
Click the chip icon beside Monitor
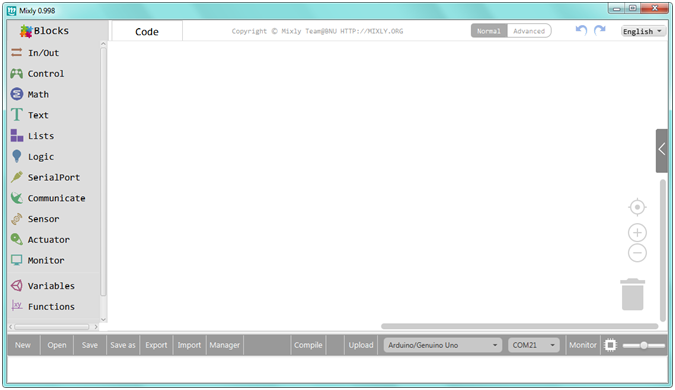[610, 345]
